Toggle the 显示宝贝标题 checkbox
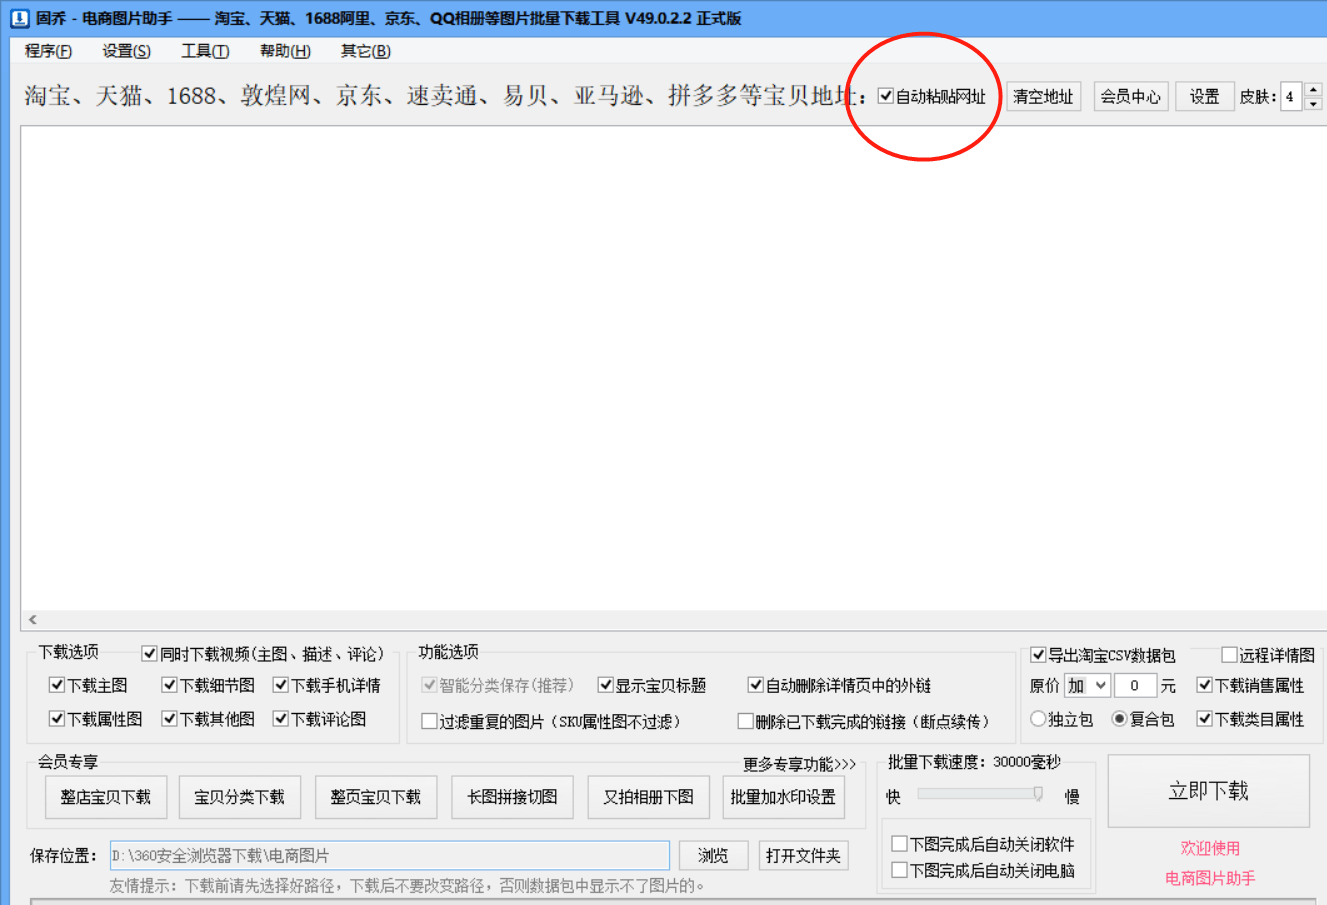This screenshot has width=1327, height=905. pos(605,685)
